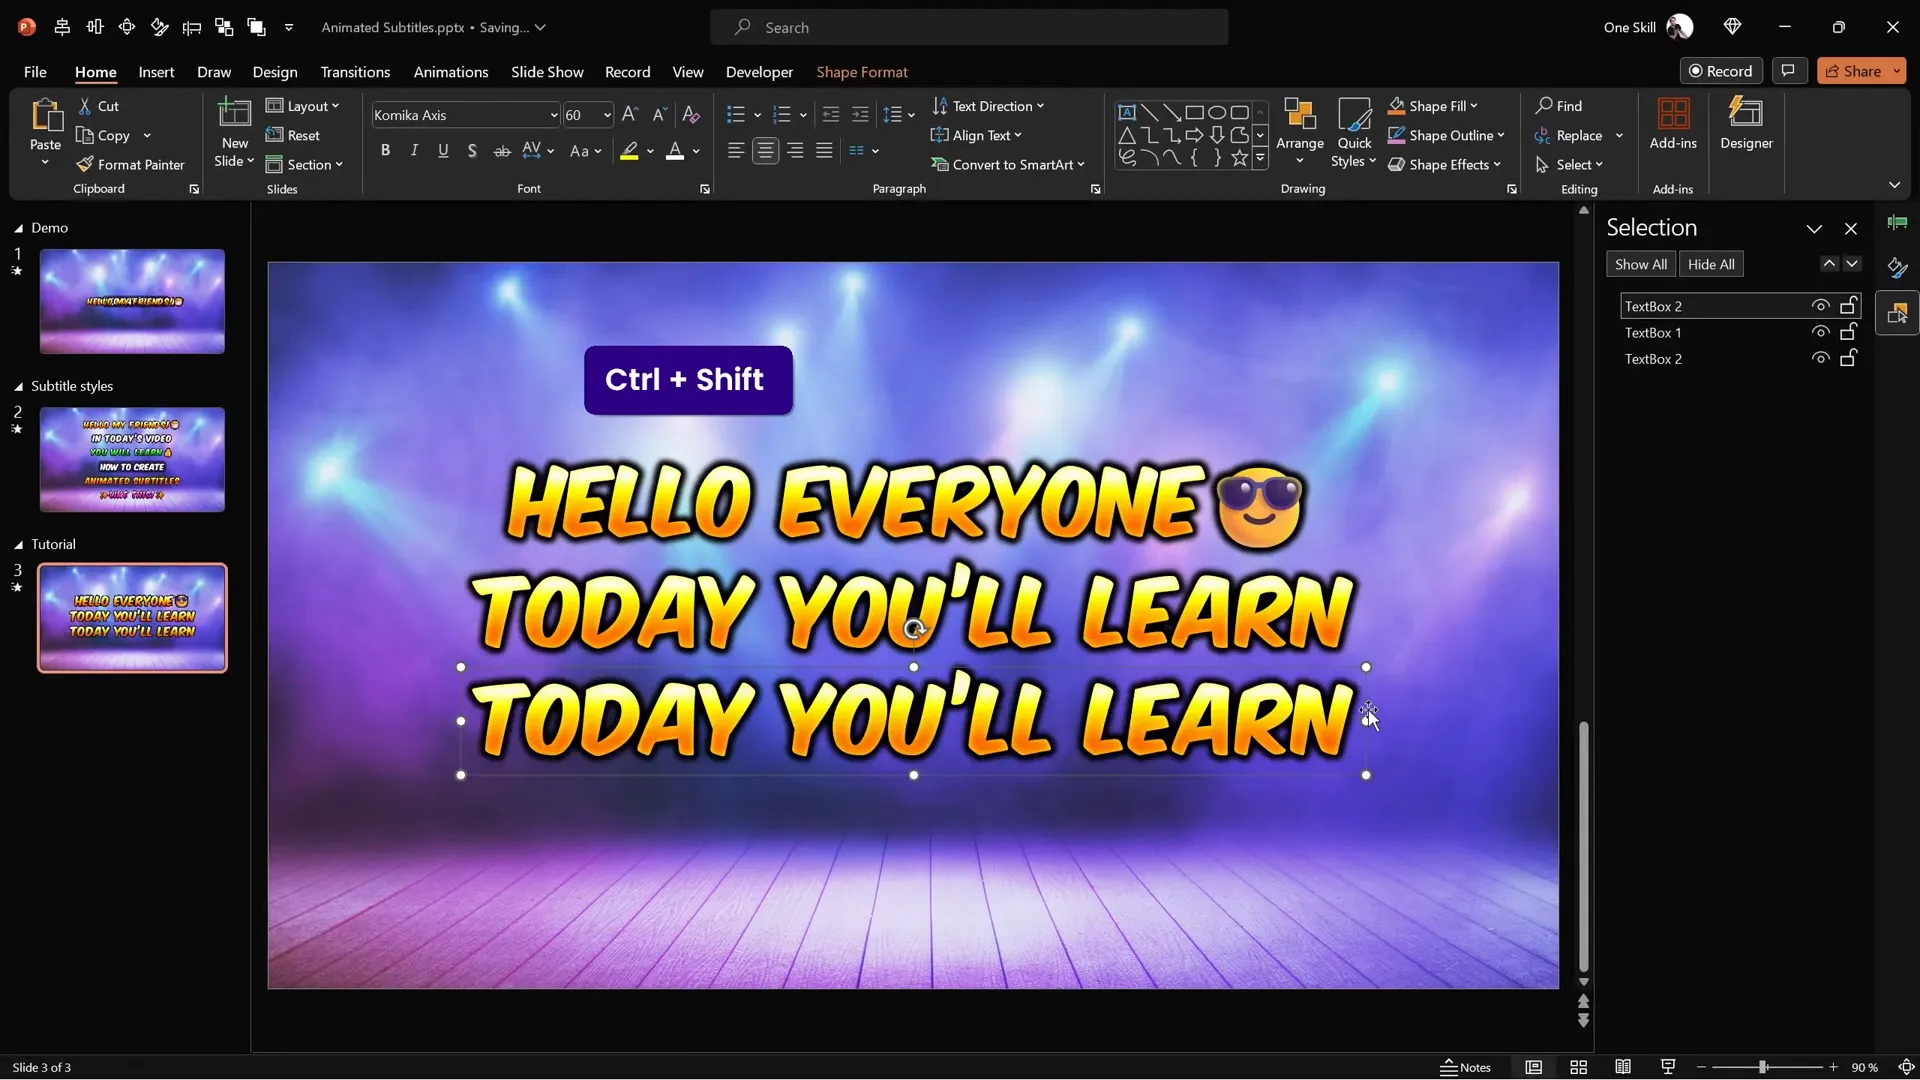Open Quick Styles gallery
Image resolution: width=1920 pixels, height=1080 pixels.
click(1354, 132)
